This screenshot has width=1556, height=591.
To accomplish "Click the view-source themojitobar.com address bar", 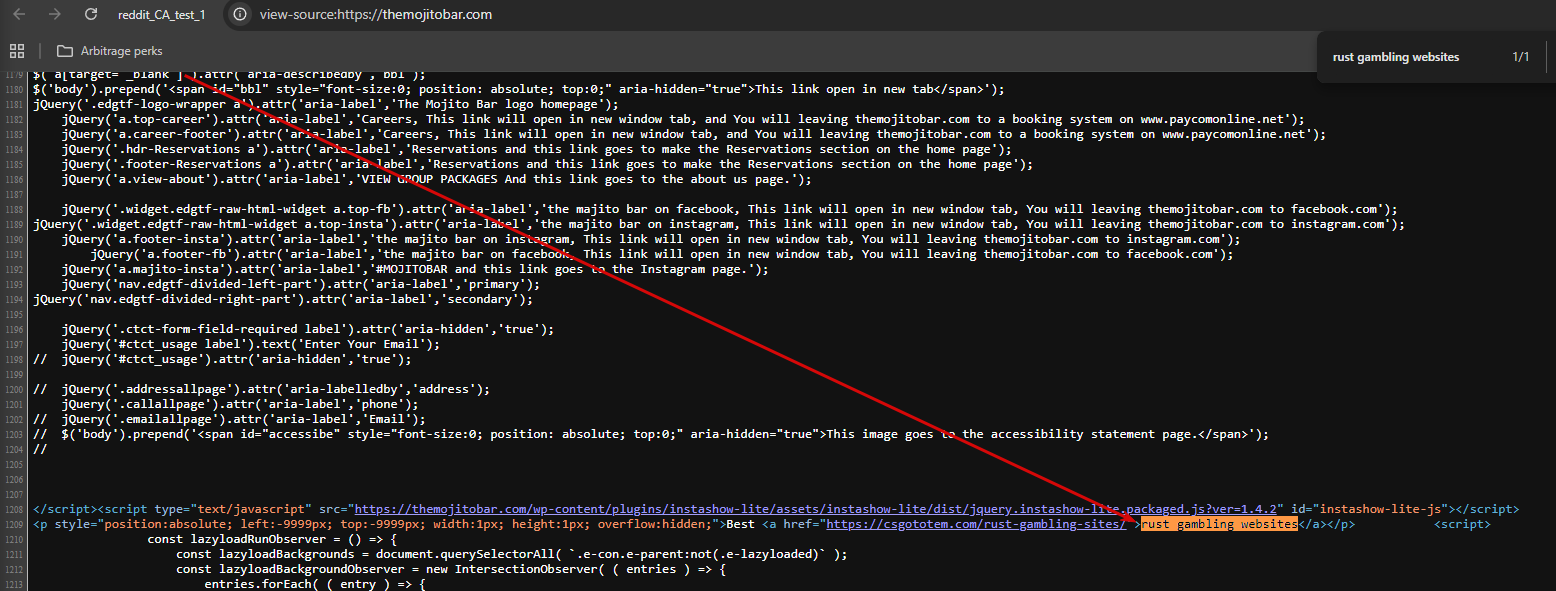I will [x=375, y=15].
